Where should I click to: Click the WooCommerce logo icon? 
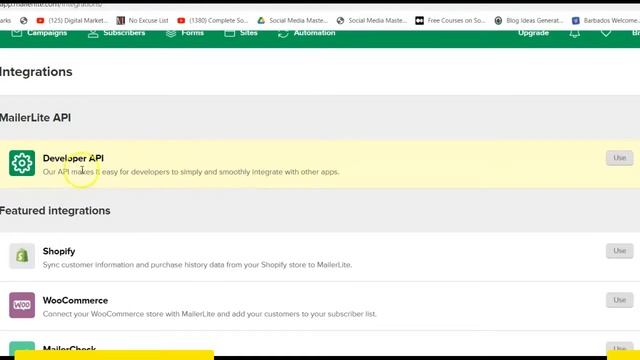point(22,305)
